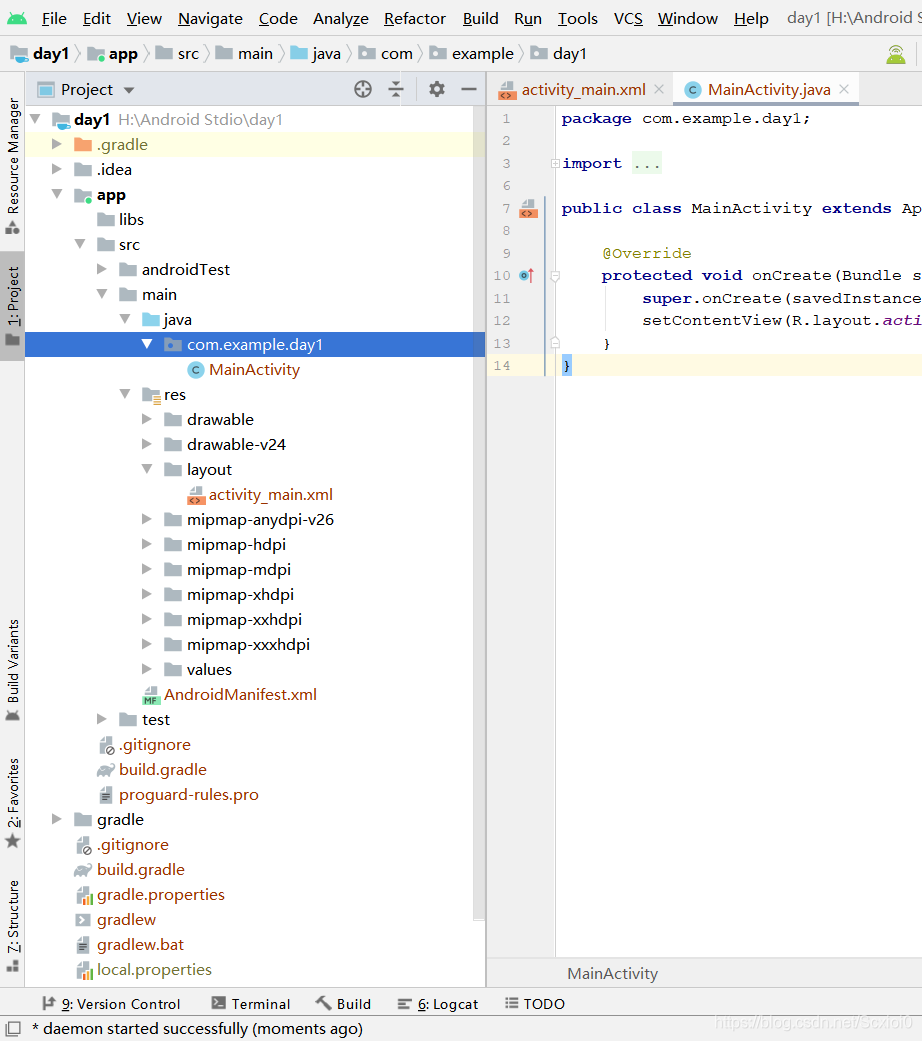The width and height of the screenshot is (922, 1041).
Task: Click the Collapse All icon in Project panel
Action: point(396,89)
